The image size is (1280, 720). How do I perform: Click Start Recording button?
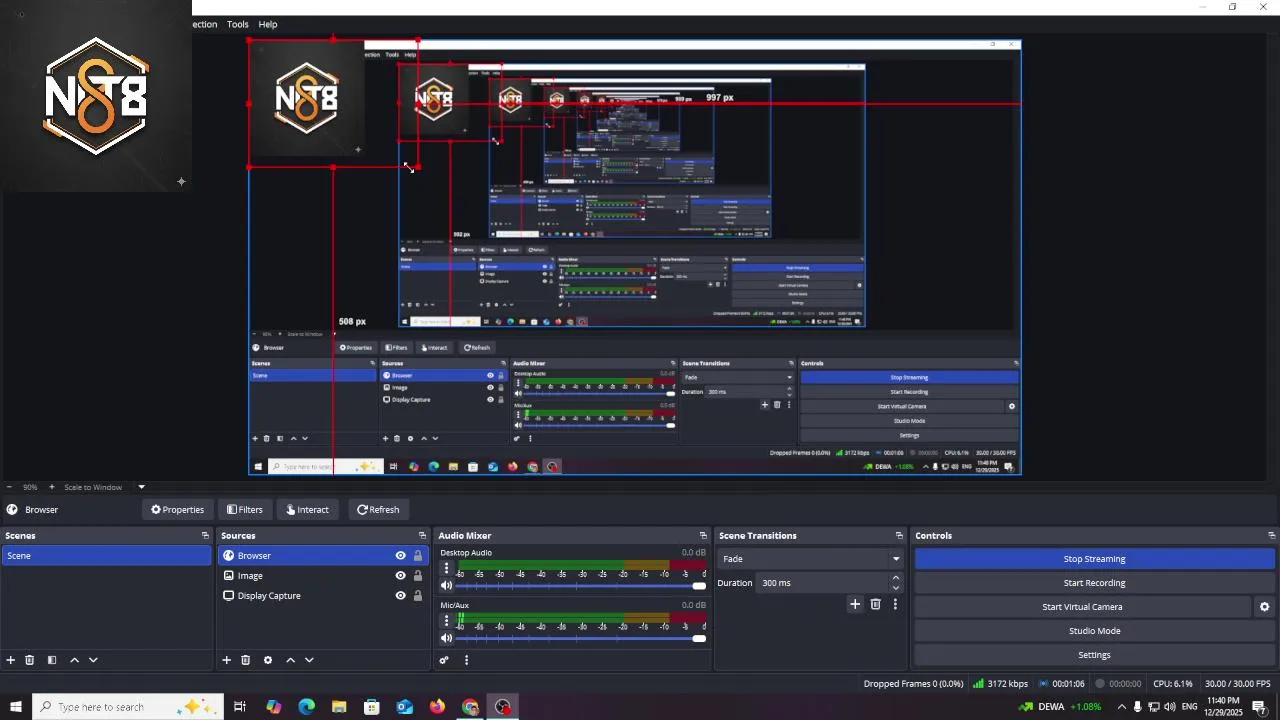(x=1094, y=583)
